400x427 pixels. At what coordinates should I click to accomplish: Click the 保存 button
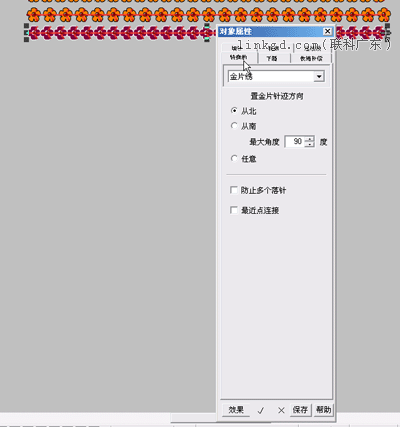point(300,410)
